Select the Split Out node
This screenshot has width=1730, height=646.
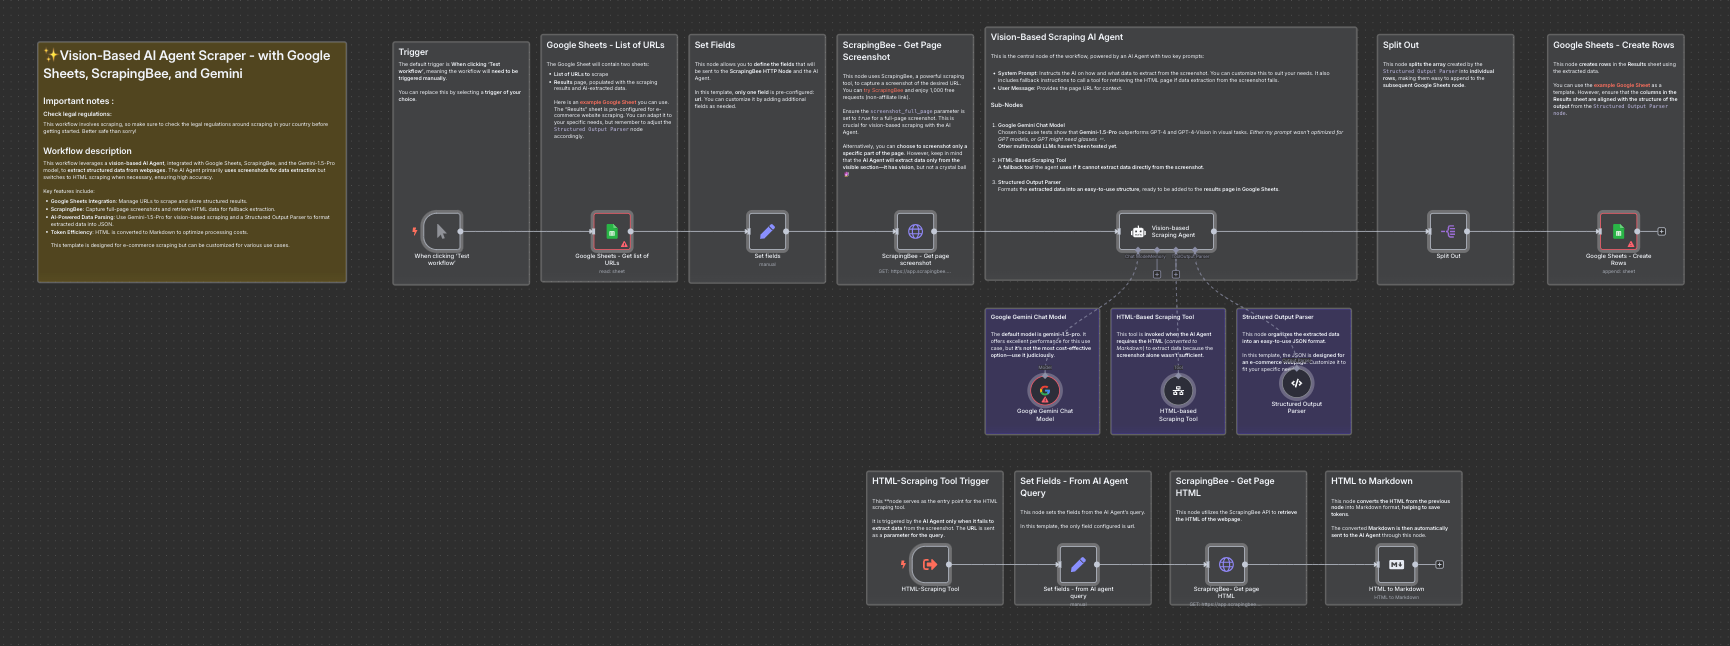(x=1448, y=231)
